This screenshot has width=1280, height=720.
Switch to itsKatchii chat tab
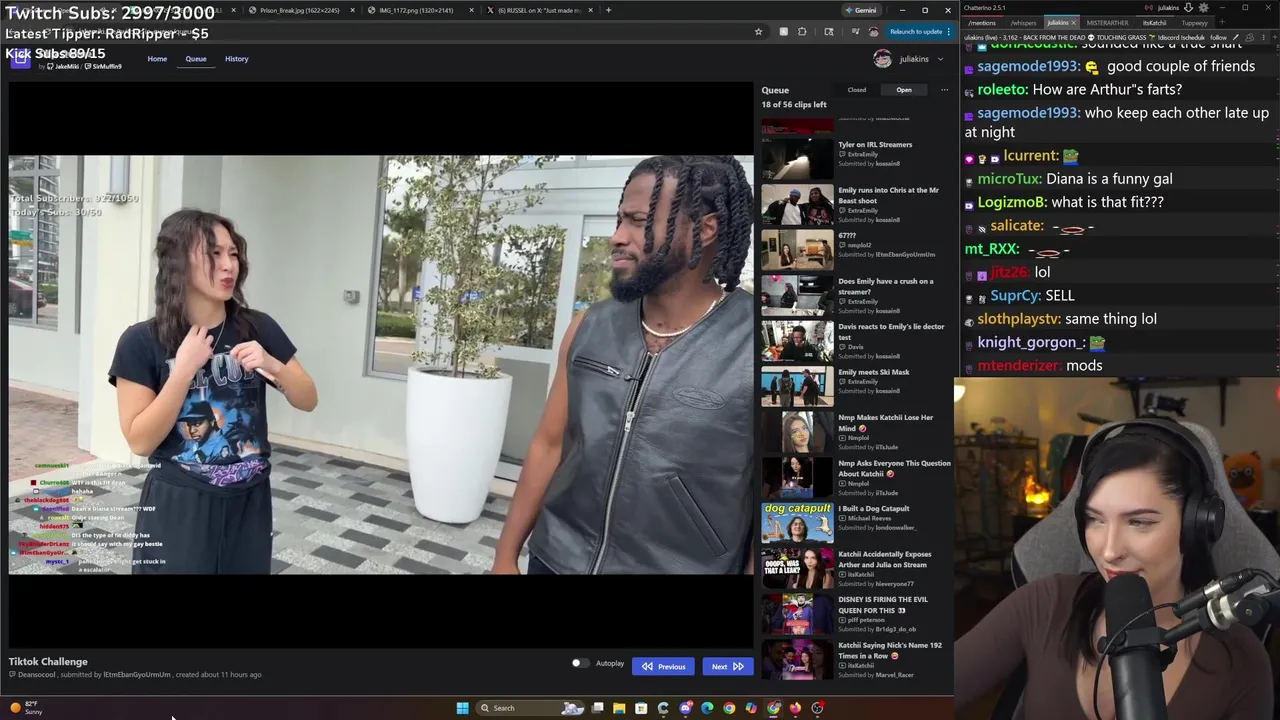pyautogui.click(x=1154, y=23)
